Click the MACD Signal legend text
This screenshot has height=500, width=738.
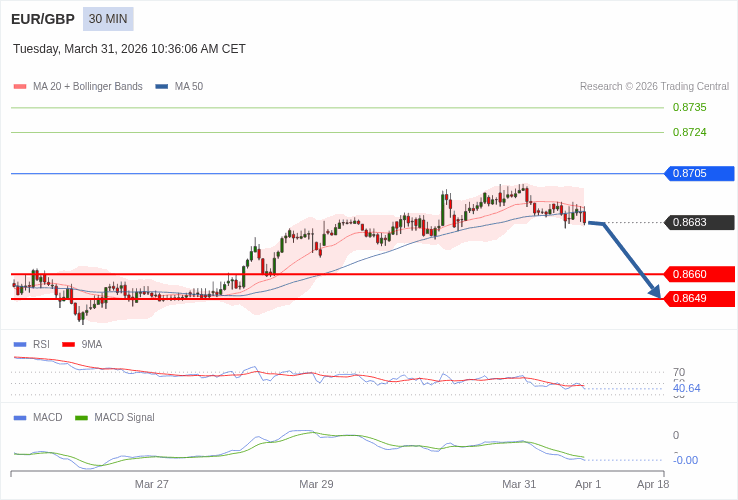tap(124, 418)
